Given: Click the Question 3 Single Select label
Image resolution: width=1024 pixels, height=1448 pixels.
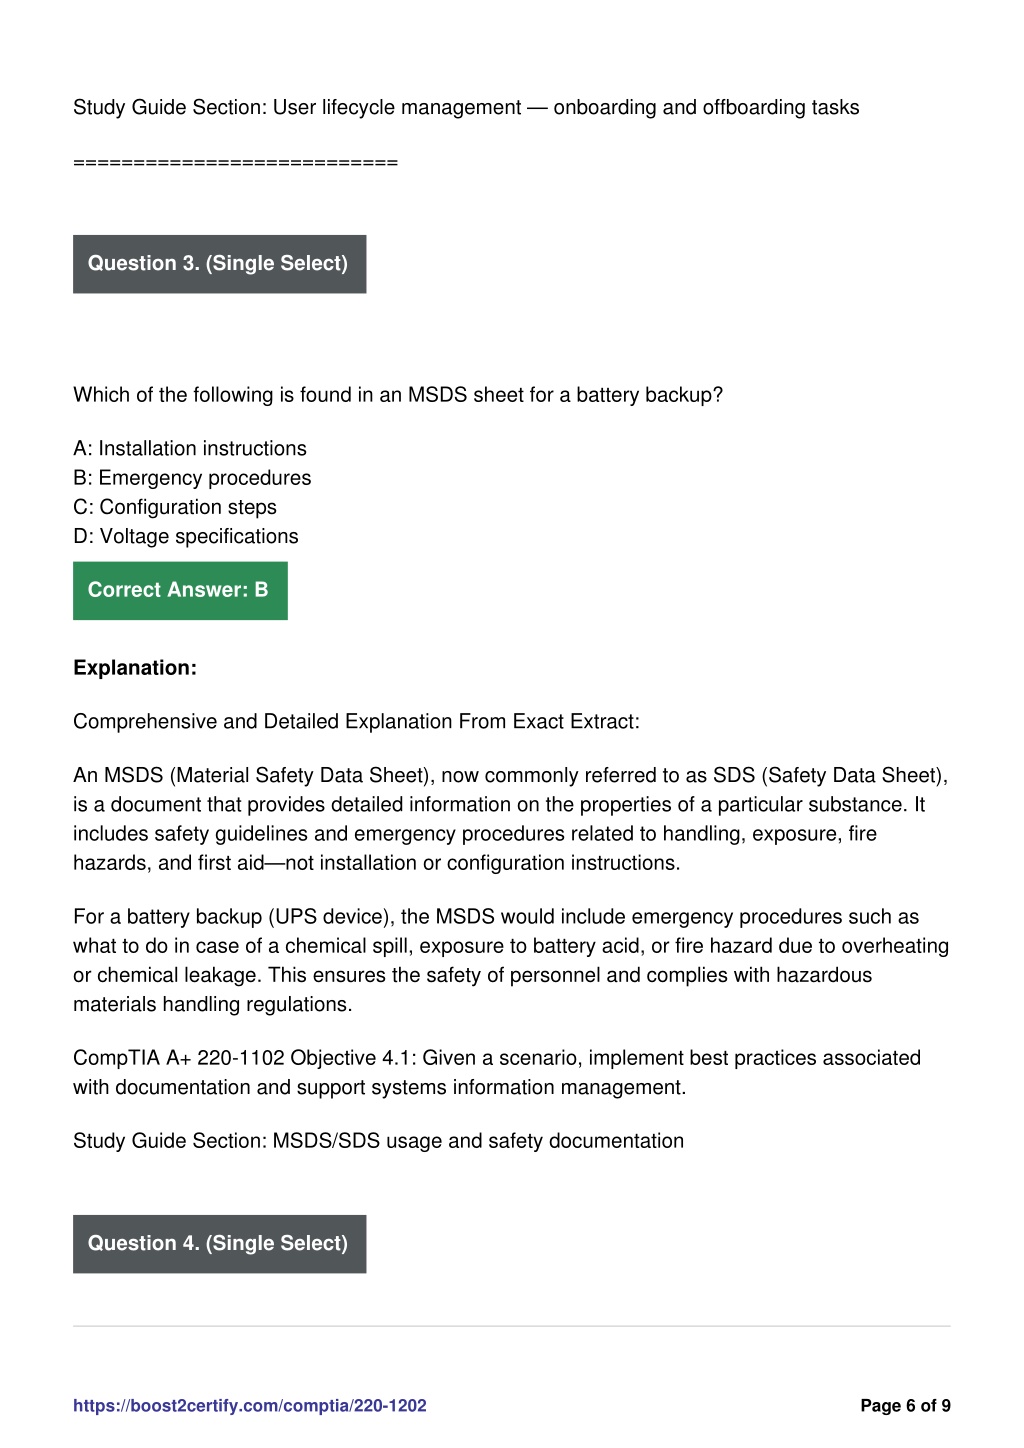Looking at the screenshot, I should click(219, 264).
